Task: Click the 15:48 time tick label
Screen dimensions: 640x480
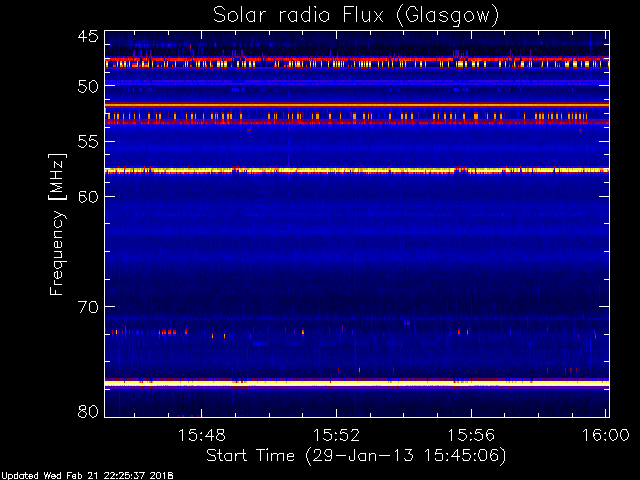Action: click(202, 435)
